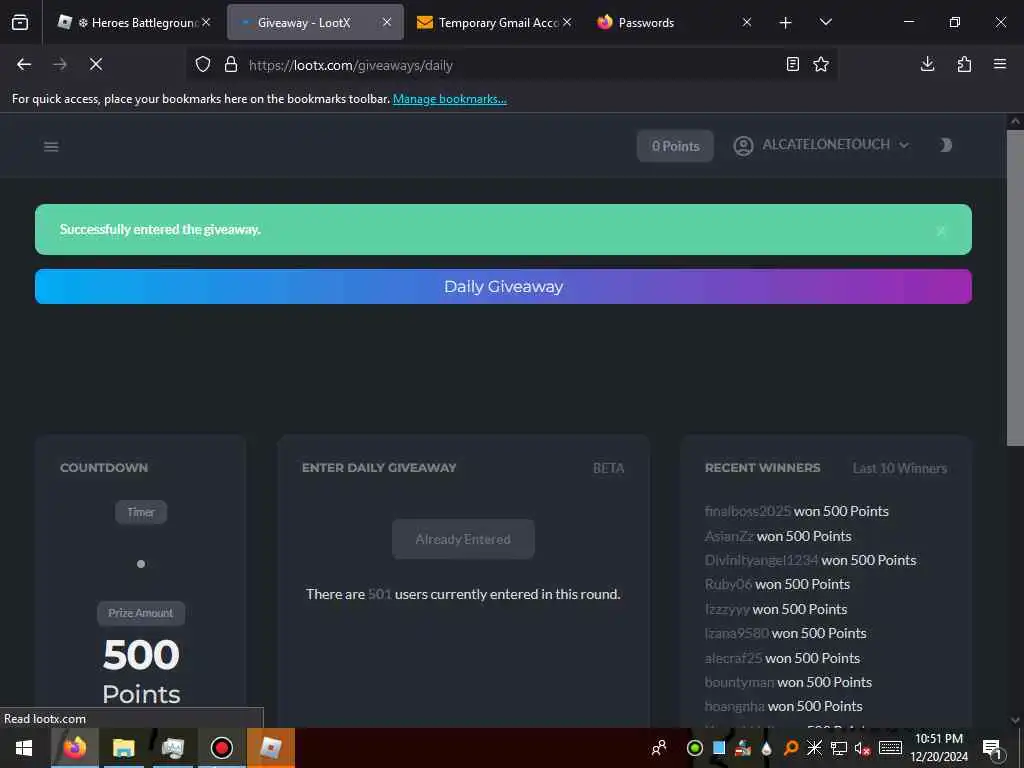Open the notification action center
The width and height of the screenshot is (1024, 768).
point(992,748)
